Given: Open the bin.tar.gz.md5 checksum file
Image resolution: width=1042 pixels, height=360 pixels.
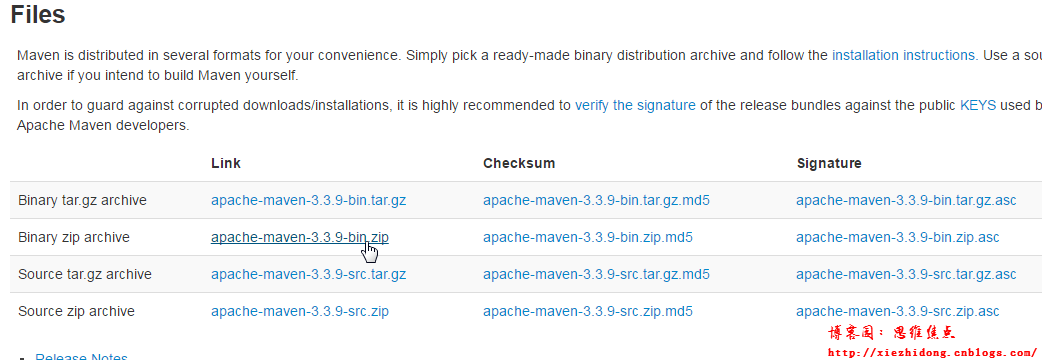Looking at the screenshot, I should [596, 200].
